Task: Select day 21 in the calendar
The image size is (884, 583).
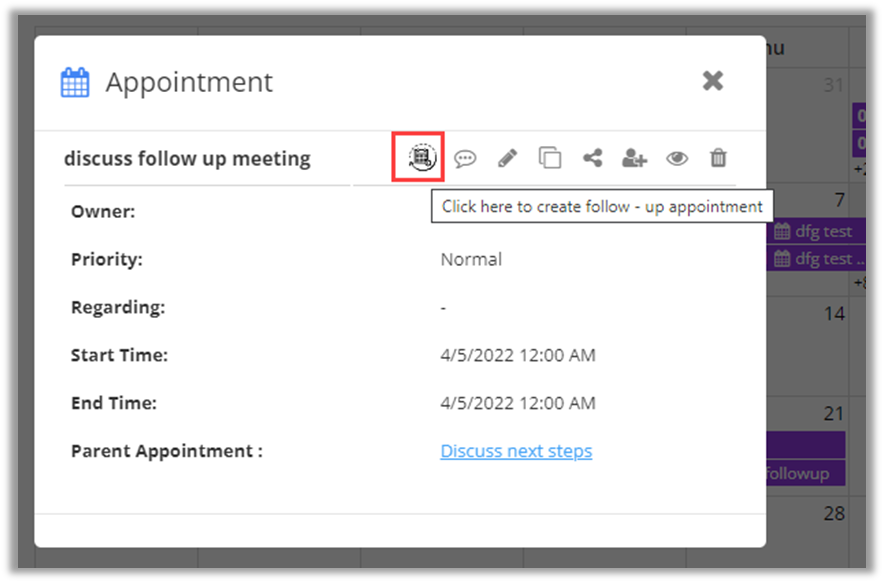Action: [834, 414]
